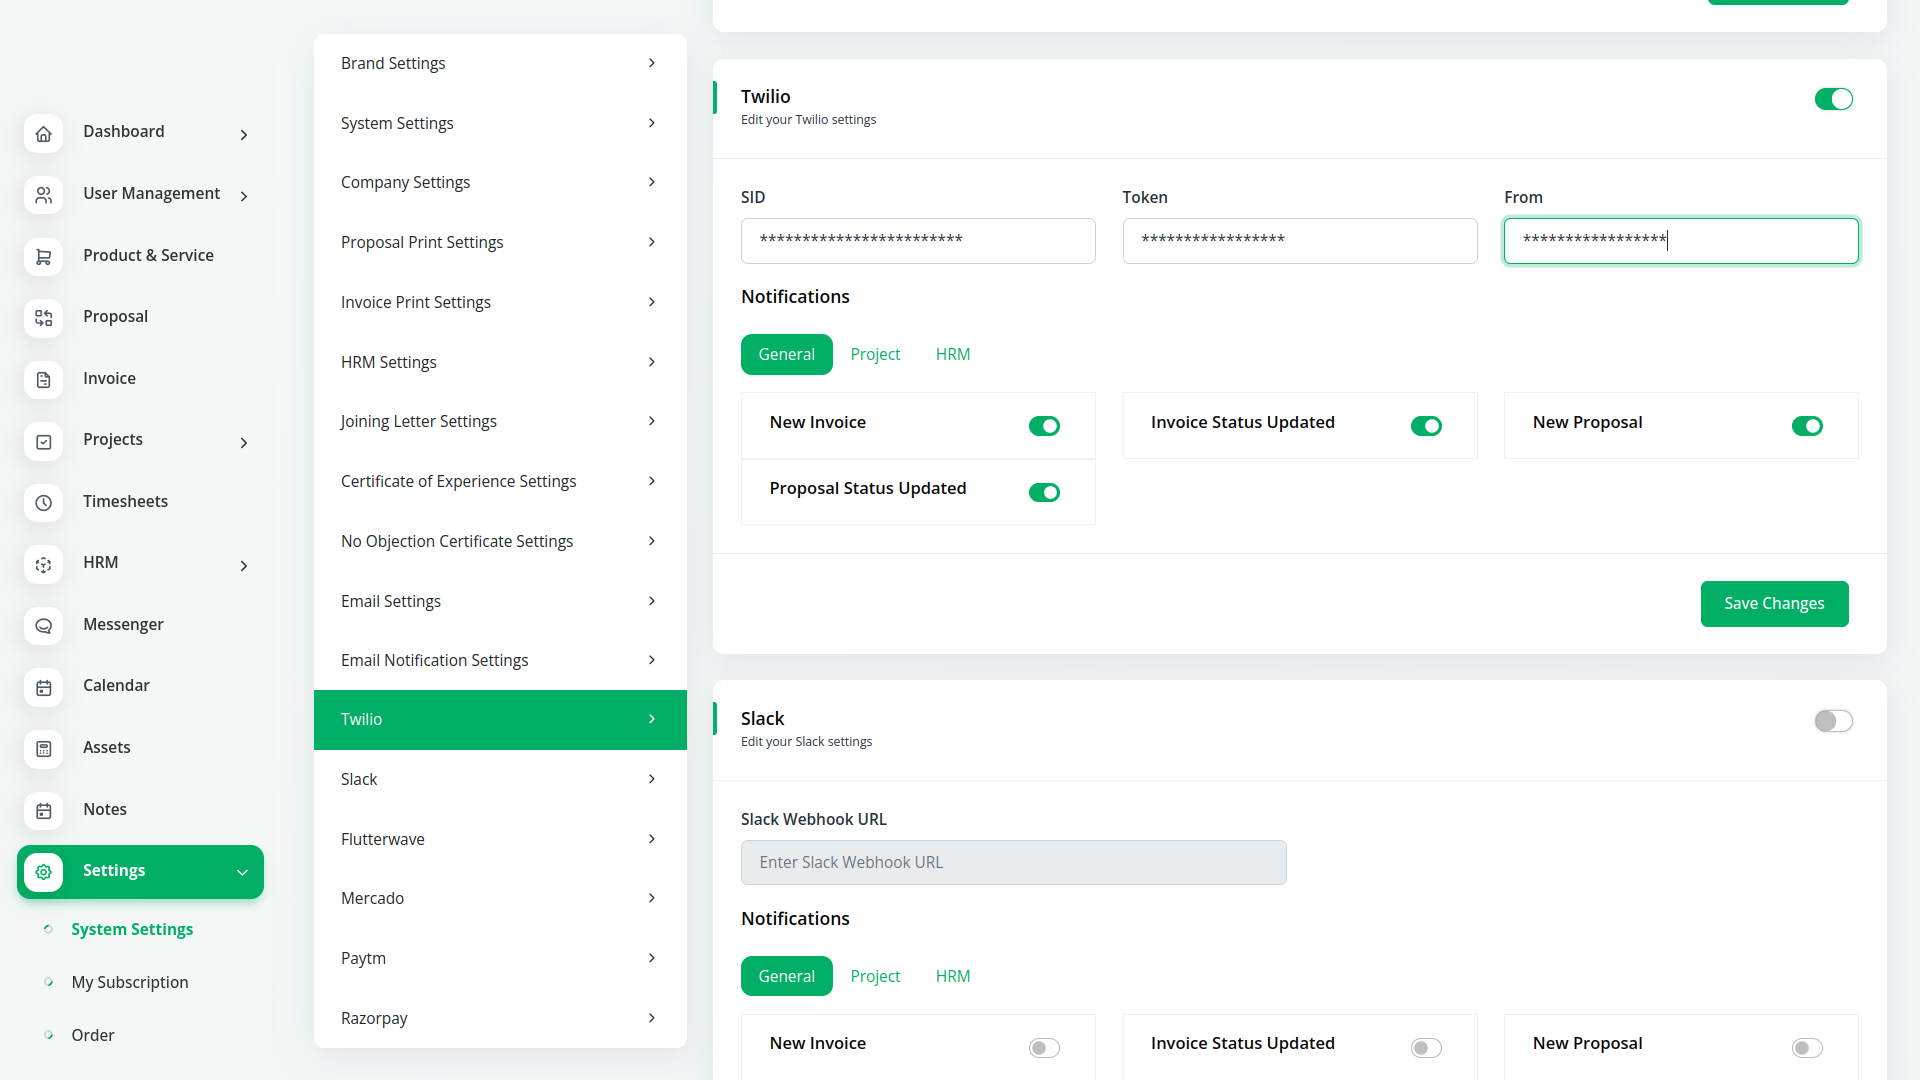
Task: Expand the Projects sidebar chevron
Action: pos(244,443)
